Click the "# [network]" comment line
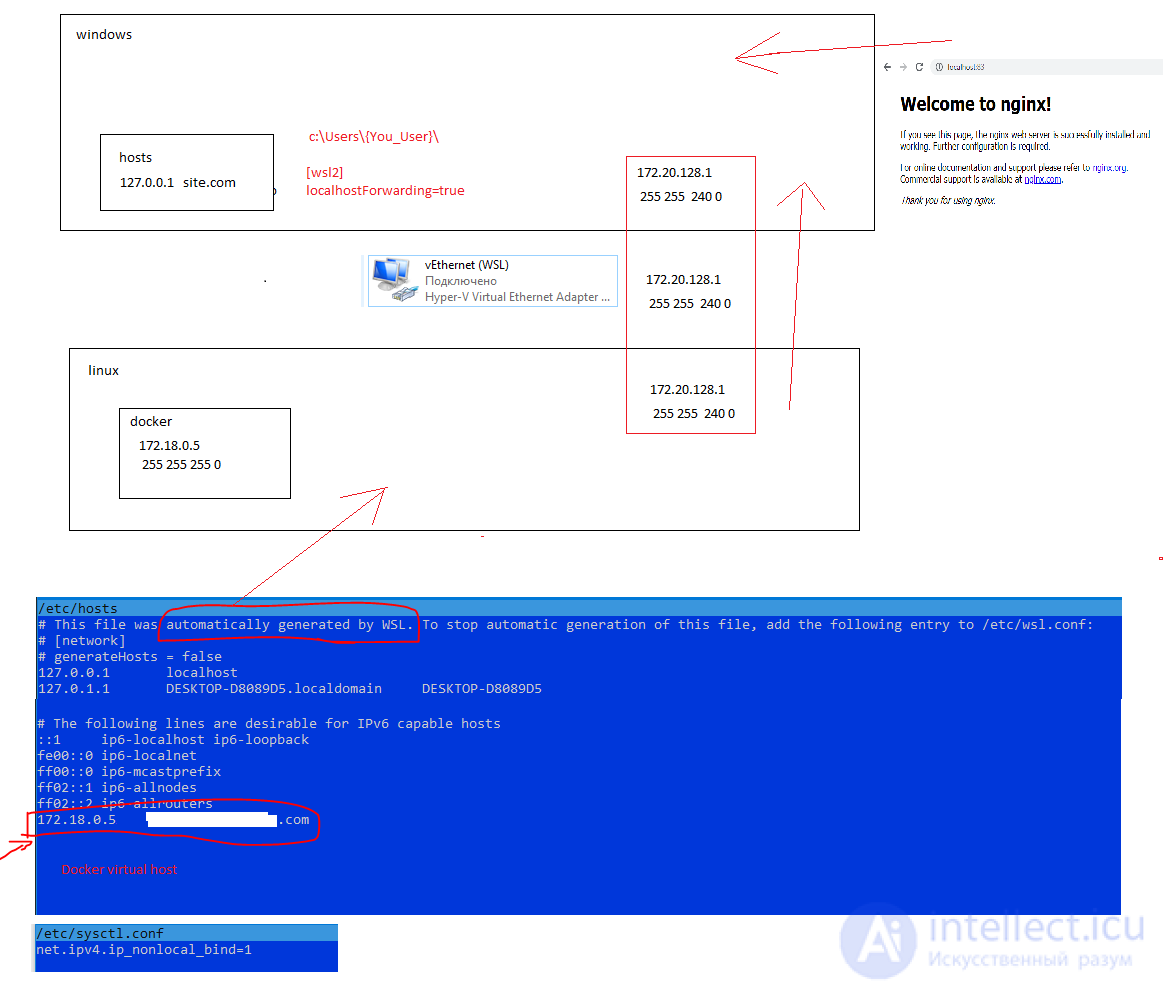Screen dimensions: 1164x992 tap(82, 641)
